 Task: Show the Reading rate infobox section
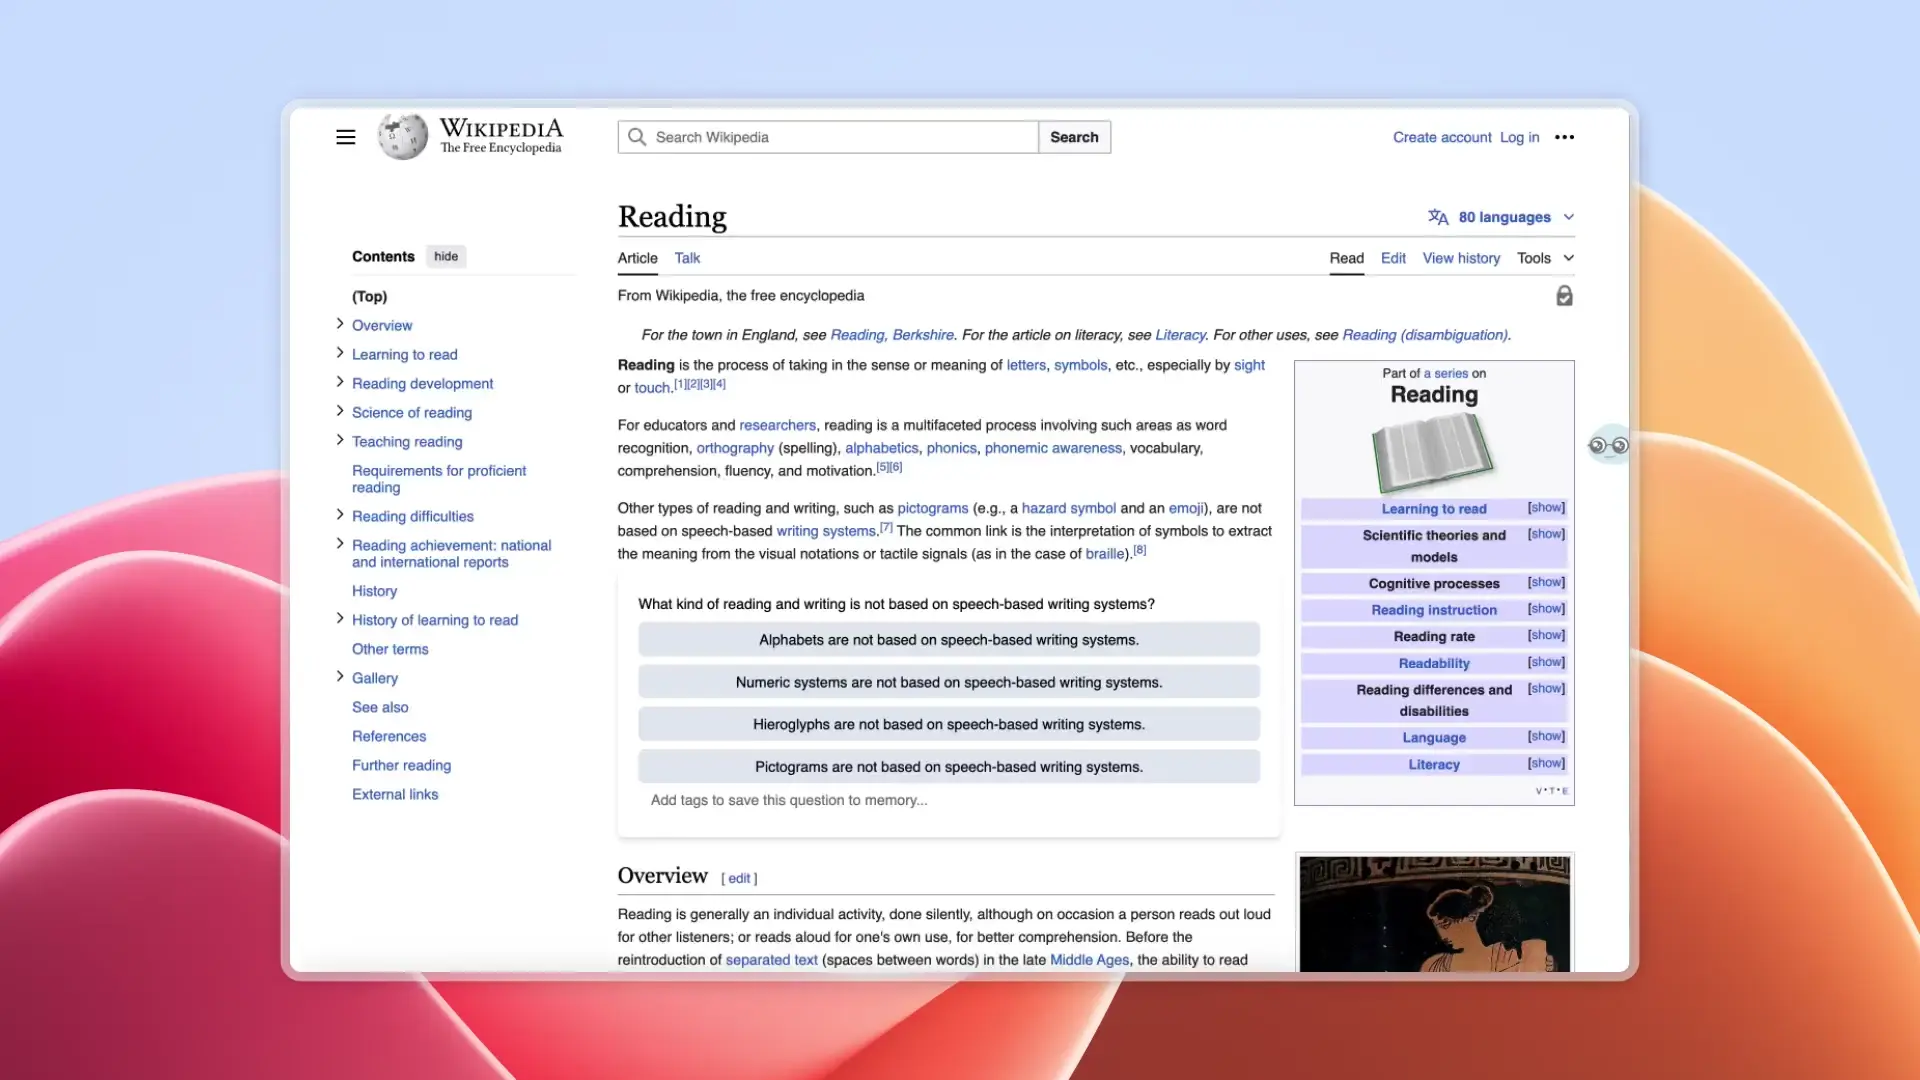click(x=1546, y=635)
